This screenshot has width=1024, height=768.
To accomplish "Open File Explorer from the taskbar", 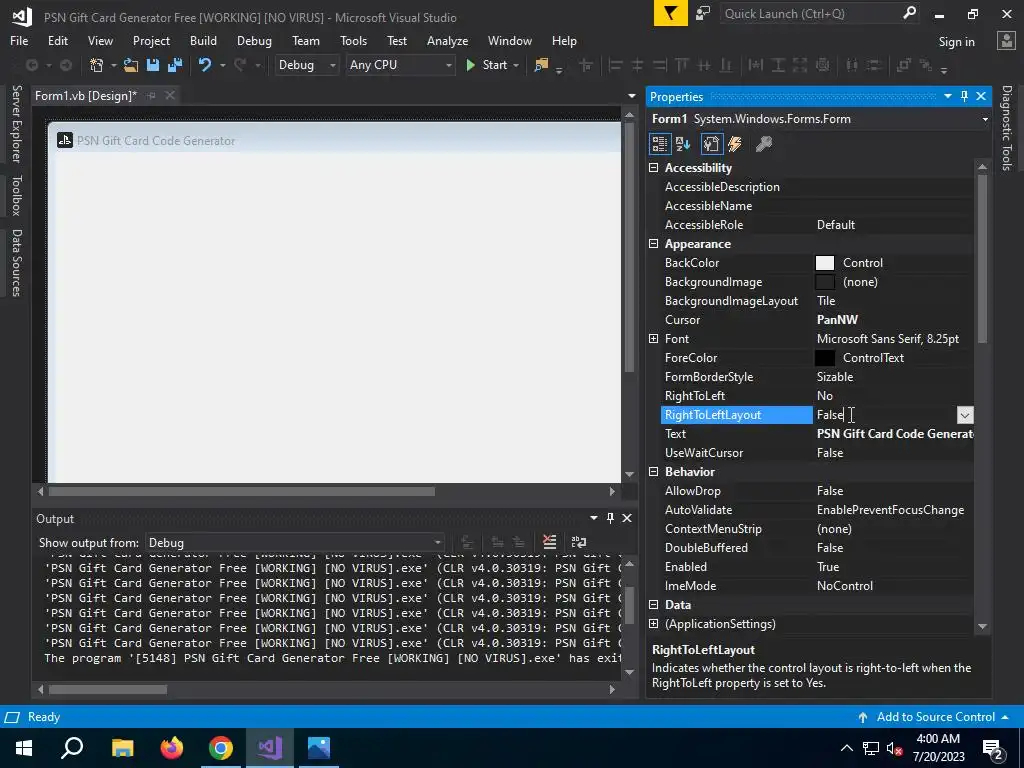I will [x=123, y=748].
